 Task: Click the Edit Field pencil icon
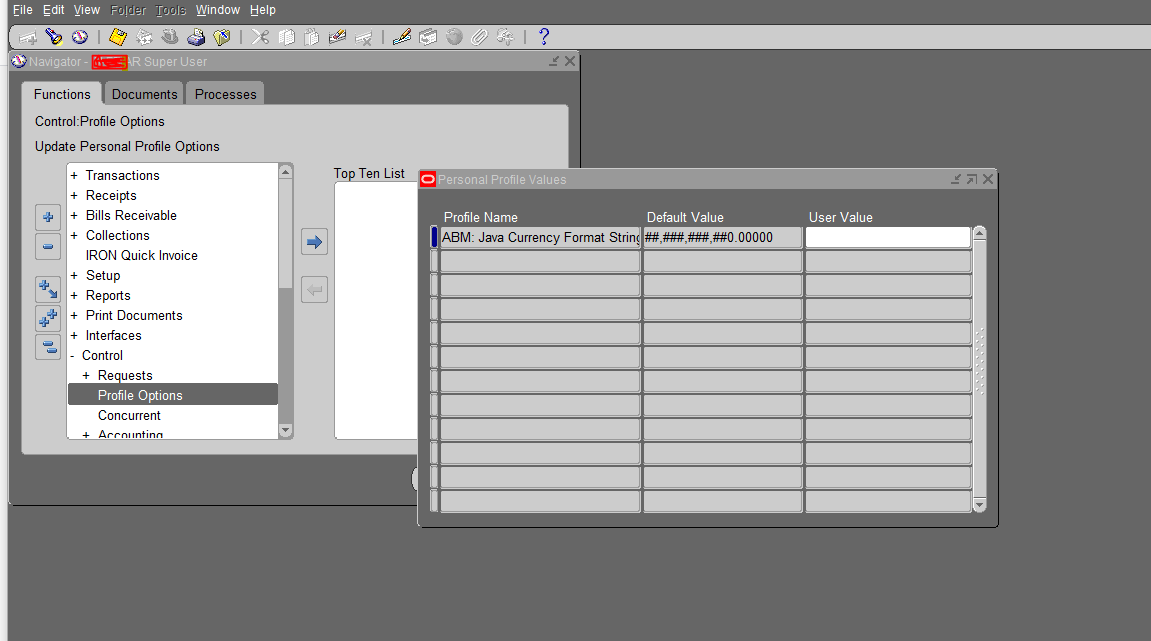tap(401, 37)
